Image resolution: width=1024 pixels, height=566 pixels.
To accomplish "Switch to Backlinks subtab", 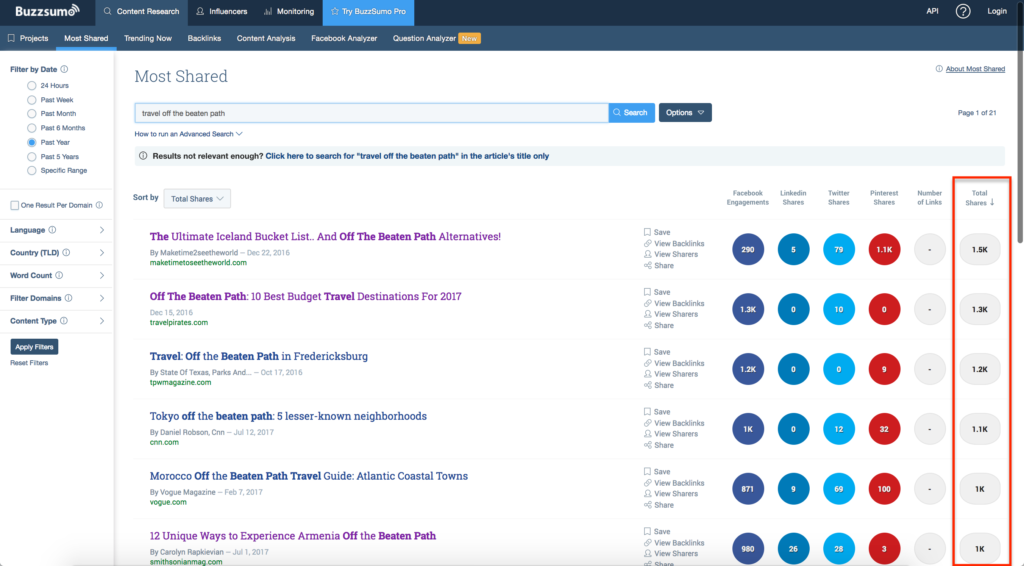I will click(204, 39).
